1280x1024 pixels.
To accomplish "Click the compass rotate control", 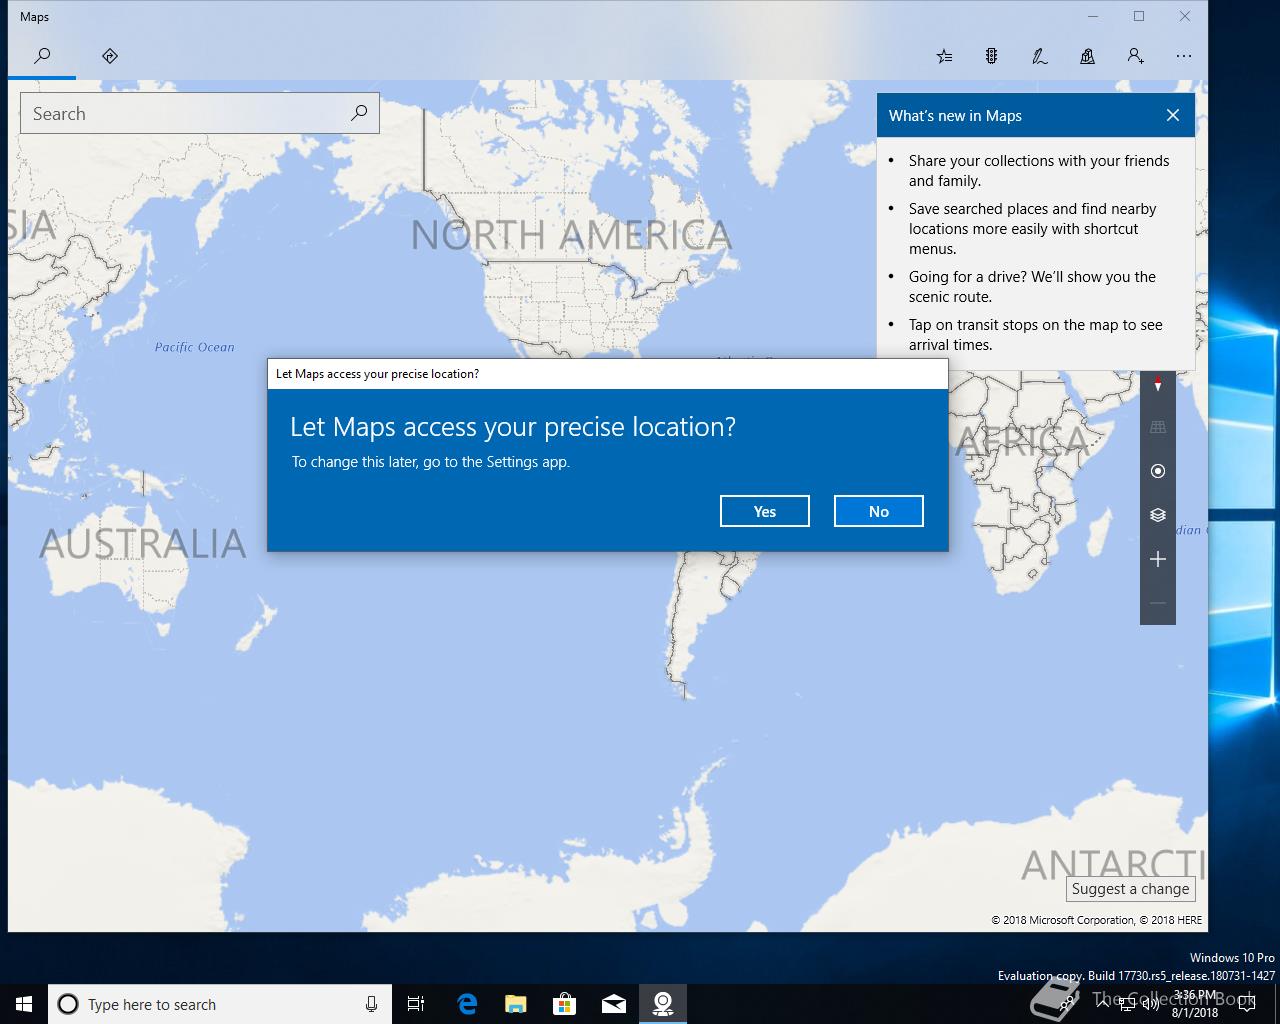I will (x=1158, y=383).
